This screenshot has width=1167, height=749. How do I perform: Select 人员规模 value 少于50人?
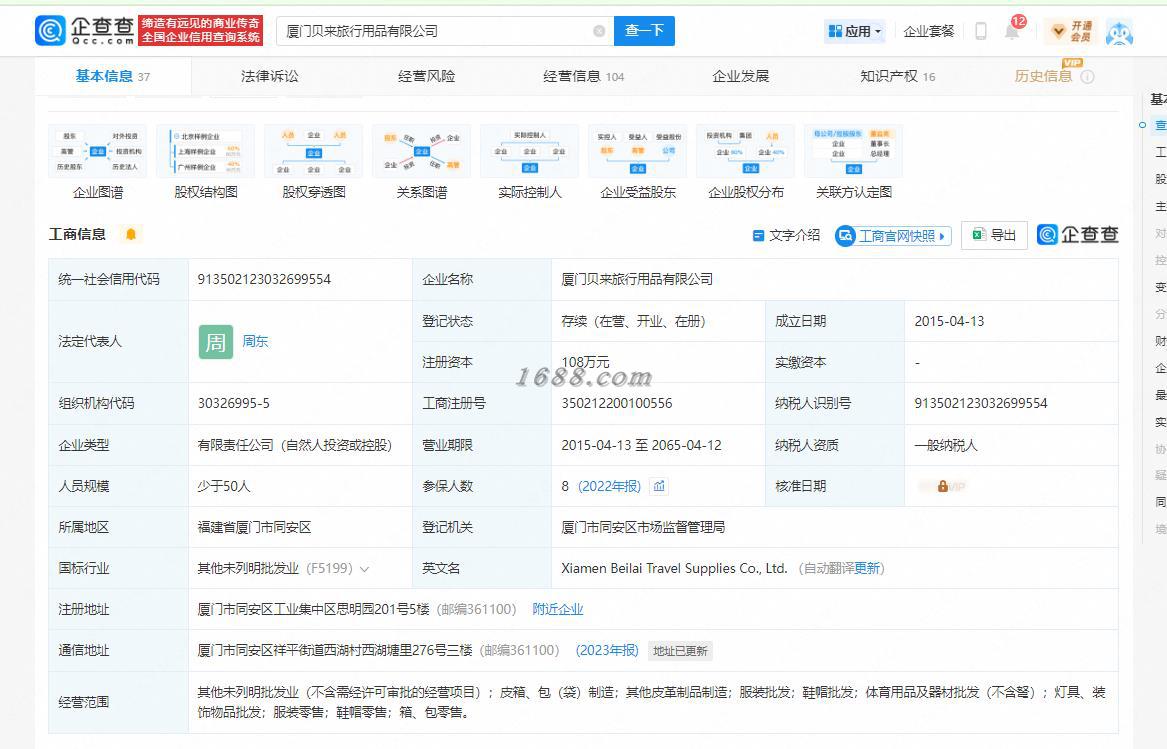[224, 486]
